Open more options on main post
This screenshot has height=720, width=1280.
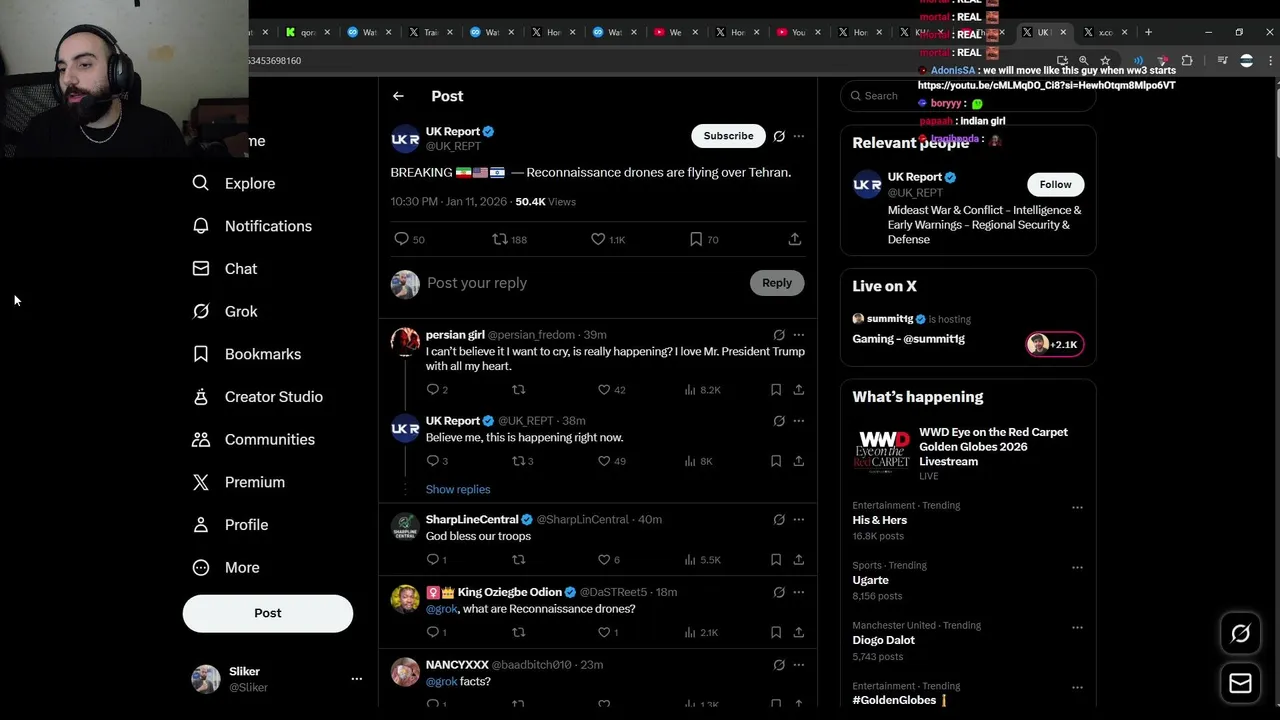(x=798, y=136)
